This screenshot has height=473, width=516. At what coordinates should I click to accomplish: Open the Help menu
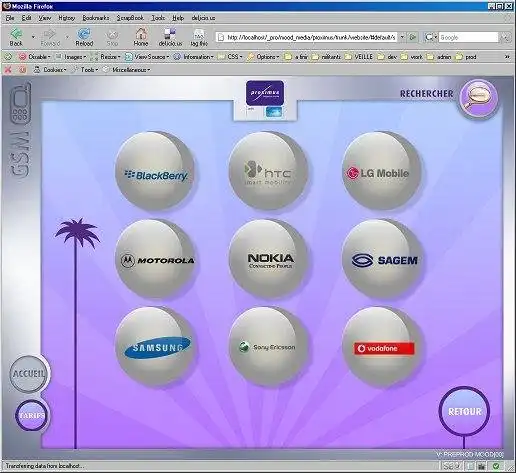tap(178, 18)
